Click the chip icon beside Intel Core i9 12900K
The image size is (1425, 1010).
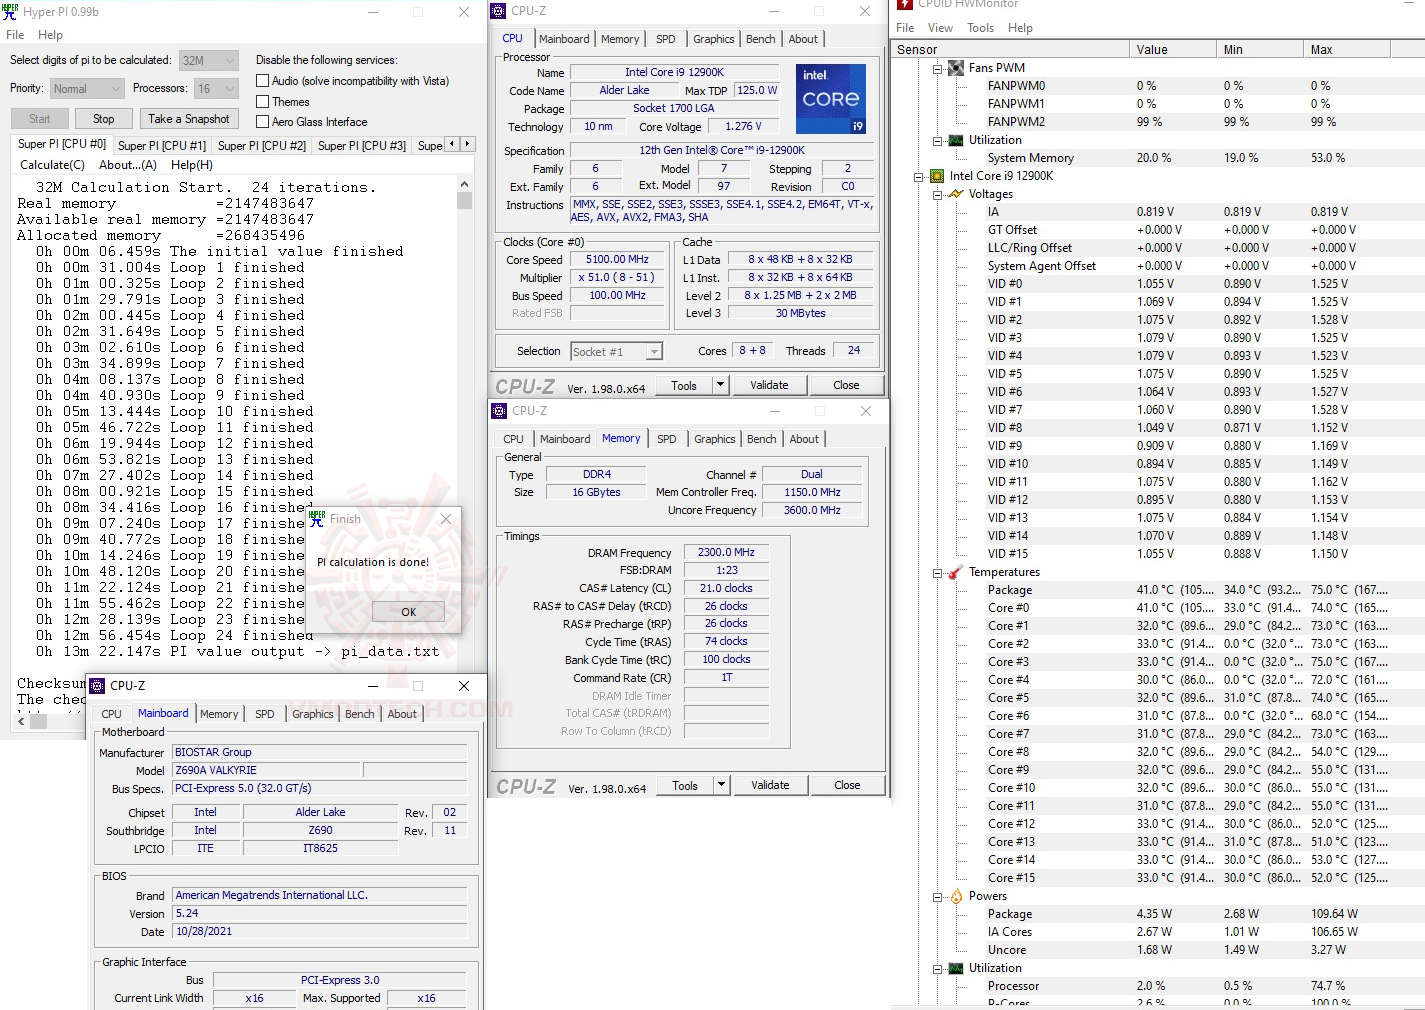pos(937,176)
